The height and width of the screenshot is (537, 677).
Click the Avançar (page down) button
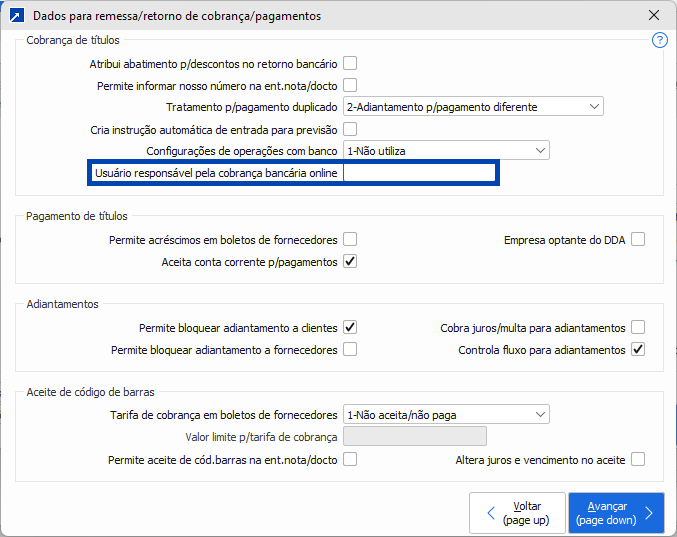(616, 513)
